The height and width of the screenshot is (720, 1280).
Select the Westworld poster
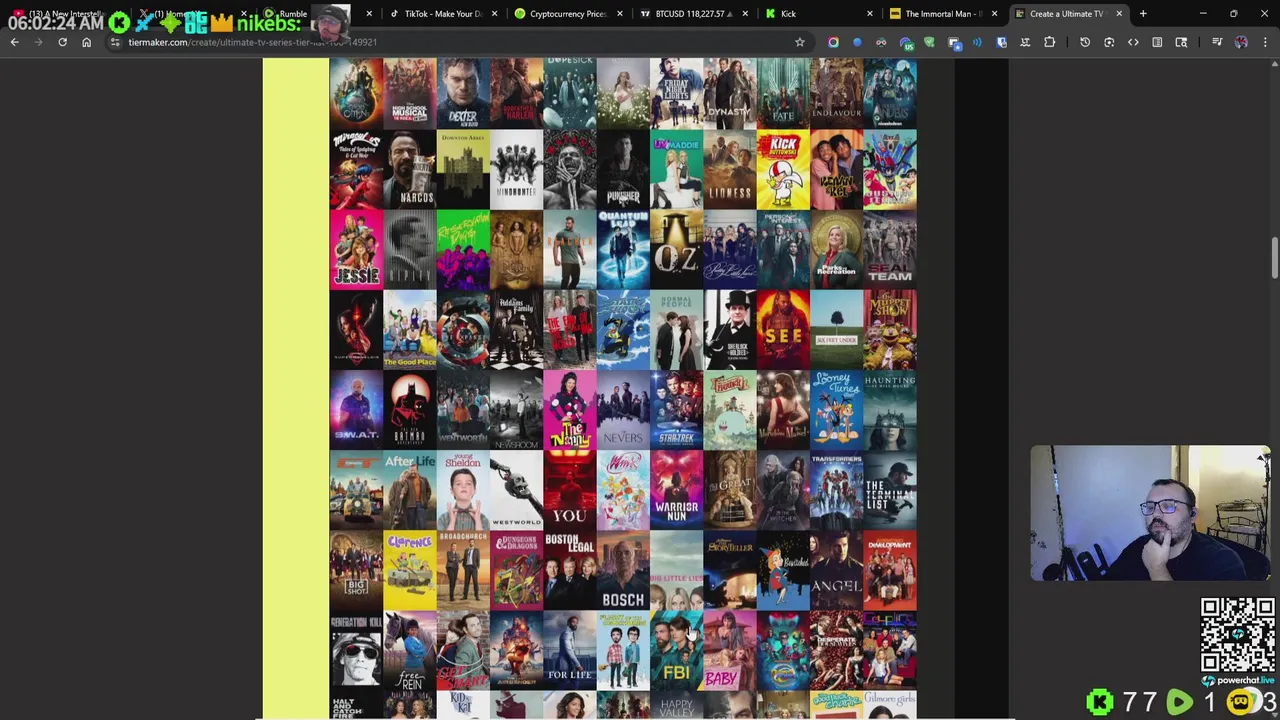pyautogui.click(x=517, y=490)
